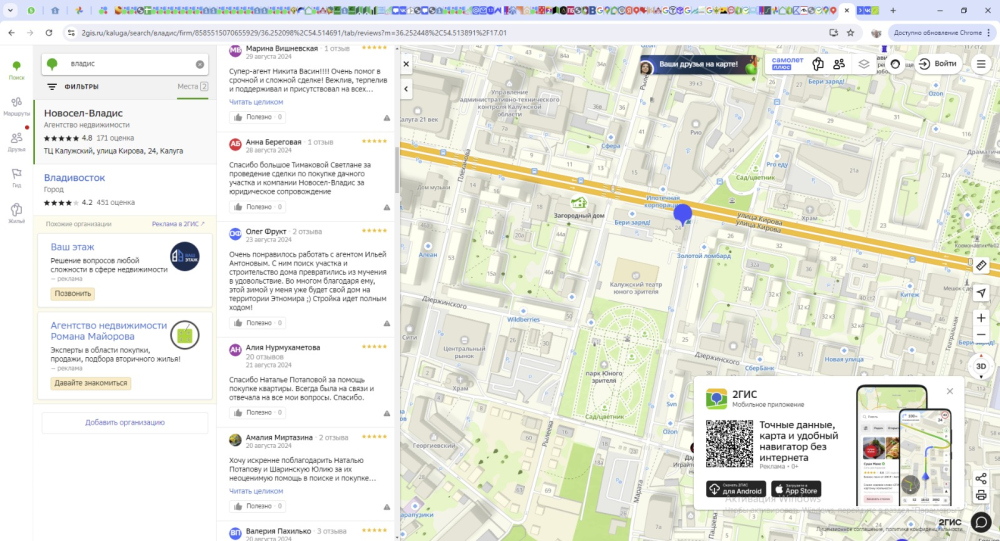Open the ФИЛЬТРЫ filter options
The image size is (1000, 541).
pyautogui.click(x=73, y=87)
